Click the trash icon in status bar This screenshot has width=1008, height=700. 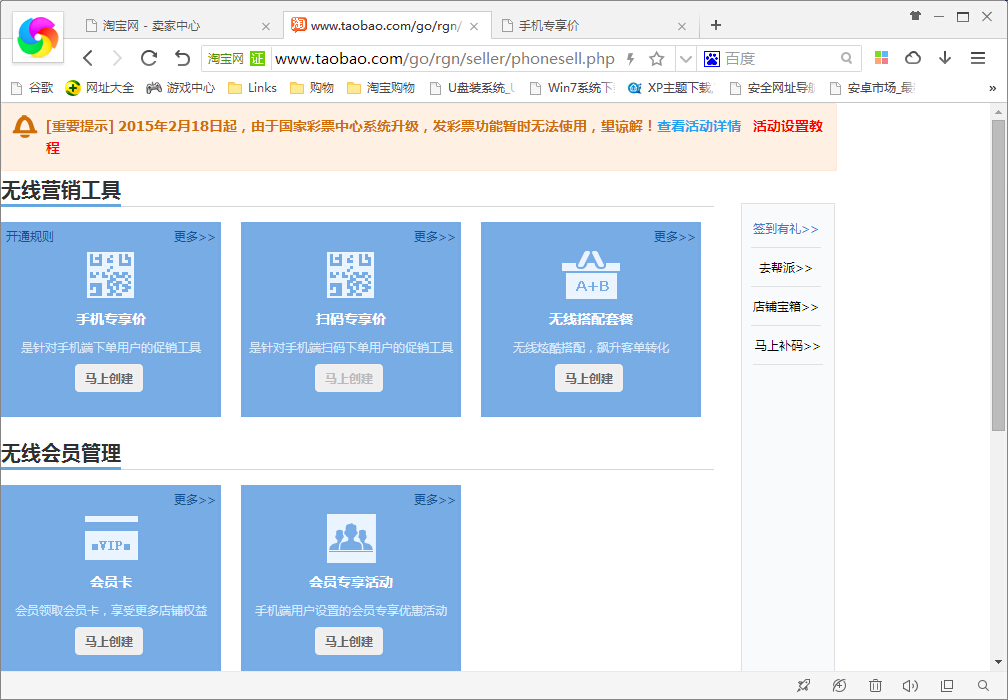876,686
